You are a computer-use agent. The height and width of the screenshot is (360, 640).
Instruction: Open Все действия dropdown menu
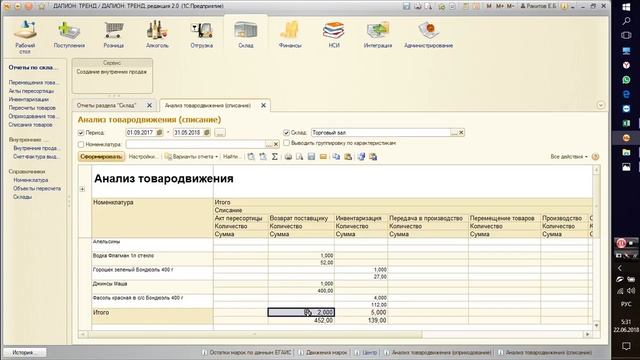569,157
